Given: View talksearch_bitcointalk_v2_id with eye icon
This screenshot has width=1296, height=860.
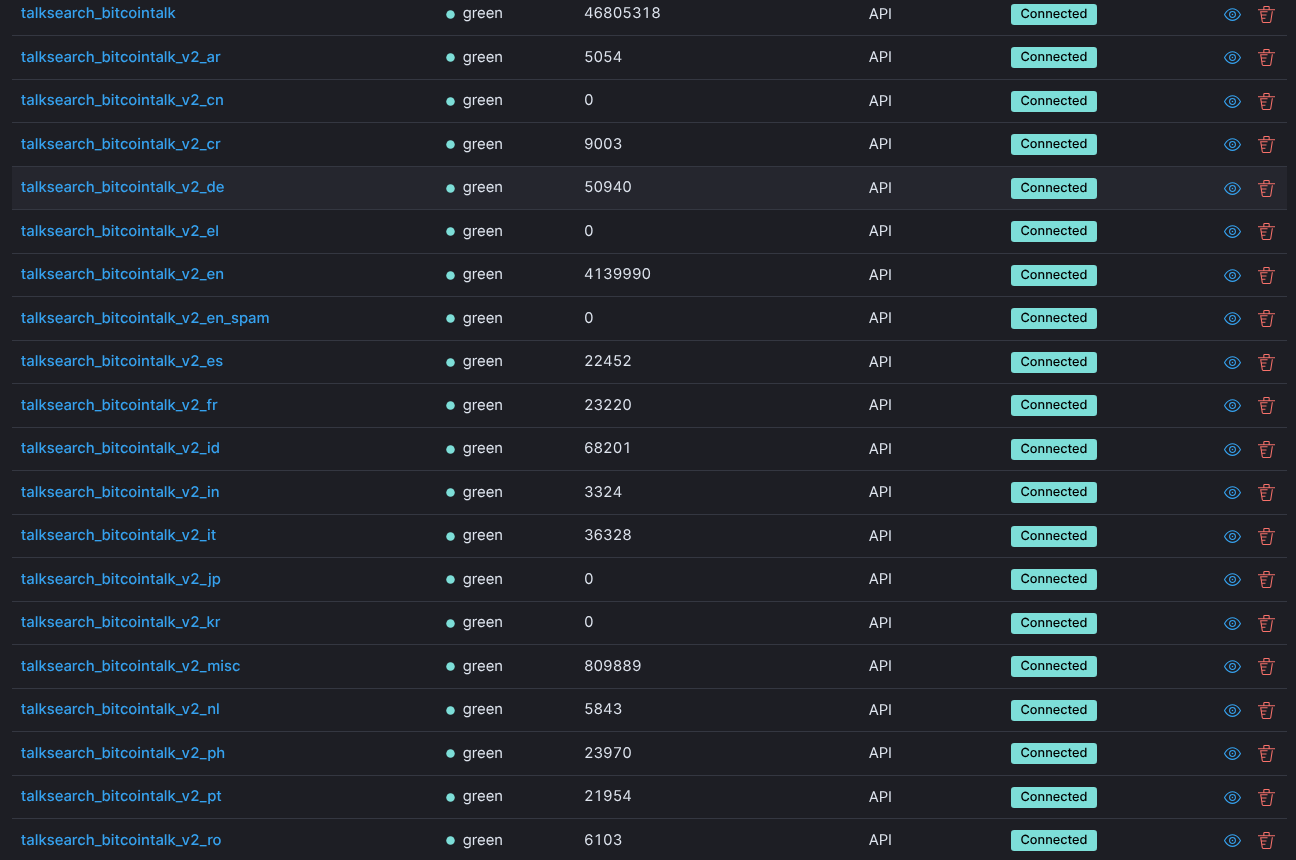Looking at the screenshot, I should pyautogui.click(x=1233, y=449).
